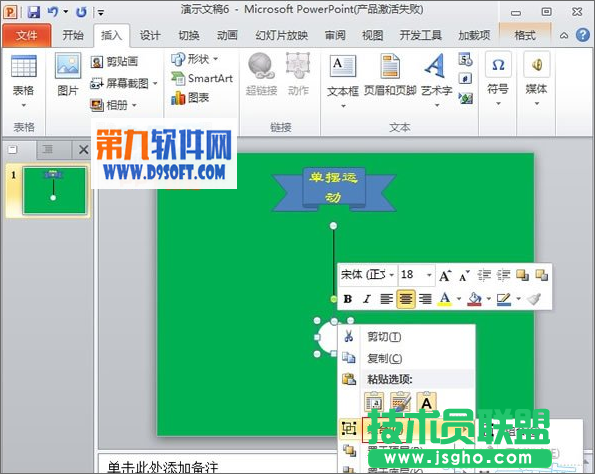
Task: Click the Save icon in quick access toolbar
Action: click(x=34, y=12)
